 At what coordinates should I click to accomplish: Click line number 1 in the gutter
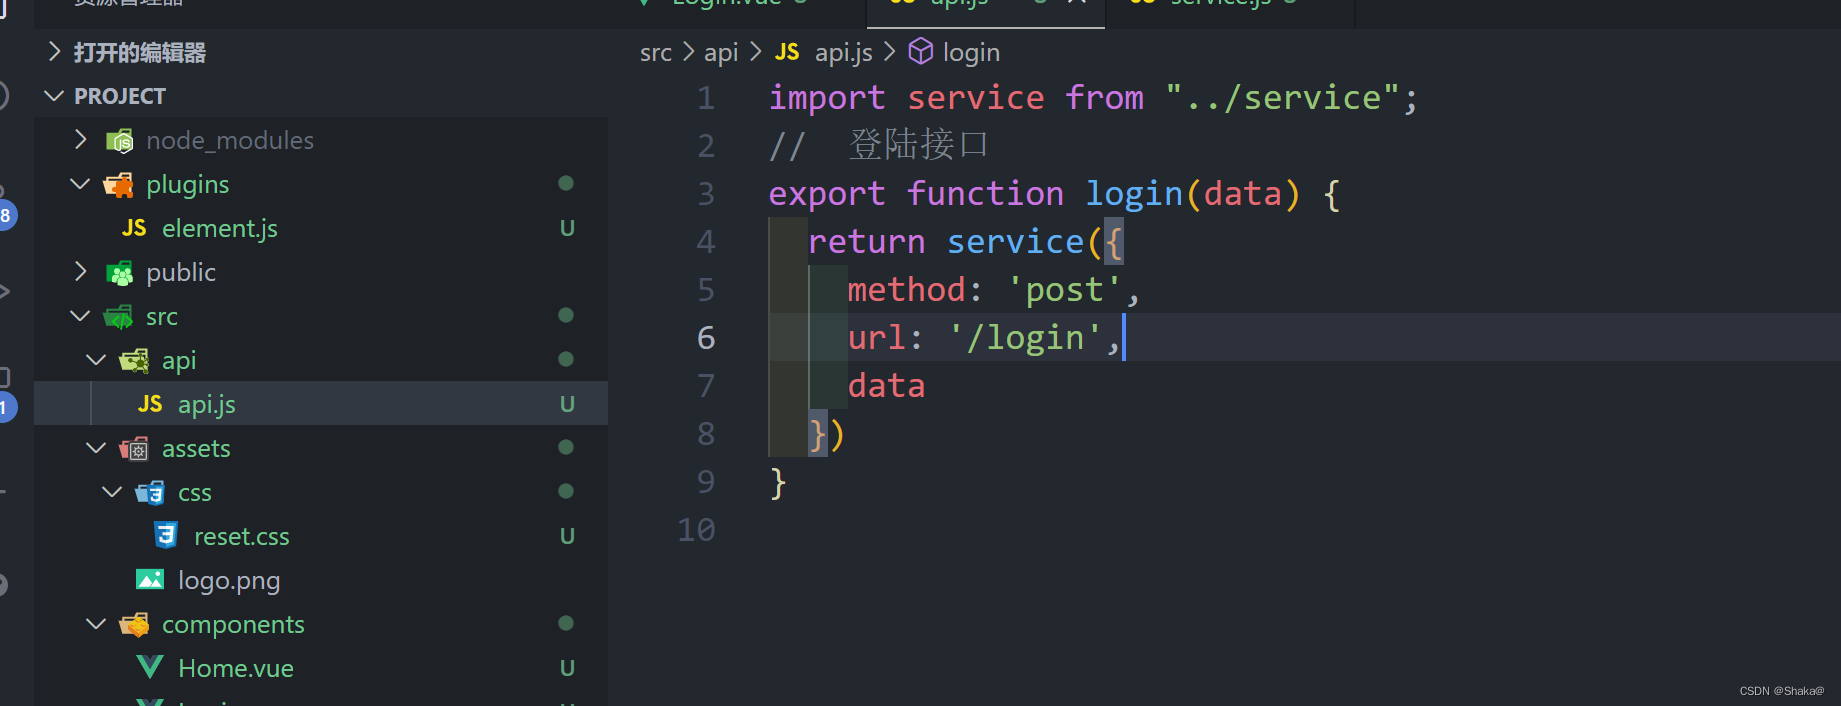click(x=706, y=98)
